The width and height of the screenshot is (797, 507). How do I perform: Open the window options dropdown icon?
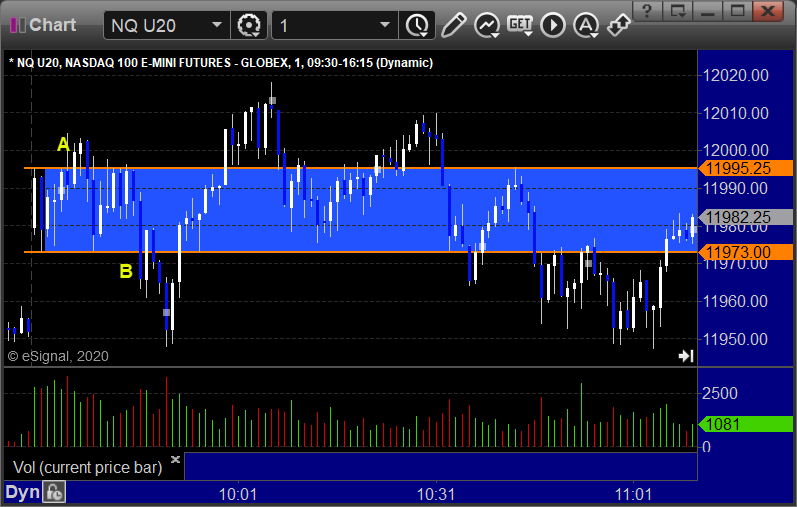click(x=678, y=11)
